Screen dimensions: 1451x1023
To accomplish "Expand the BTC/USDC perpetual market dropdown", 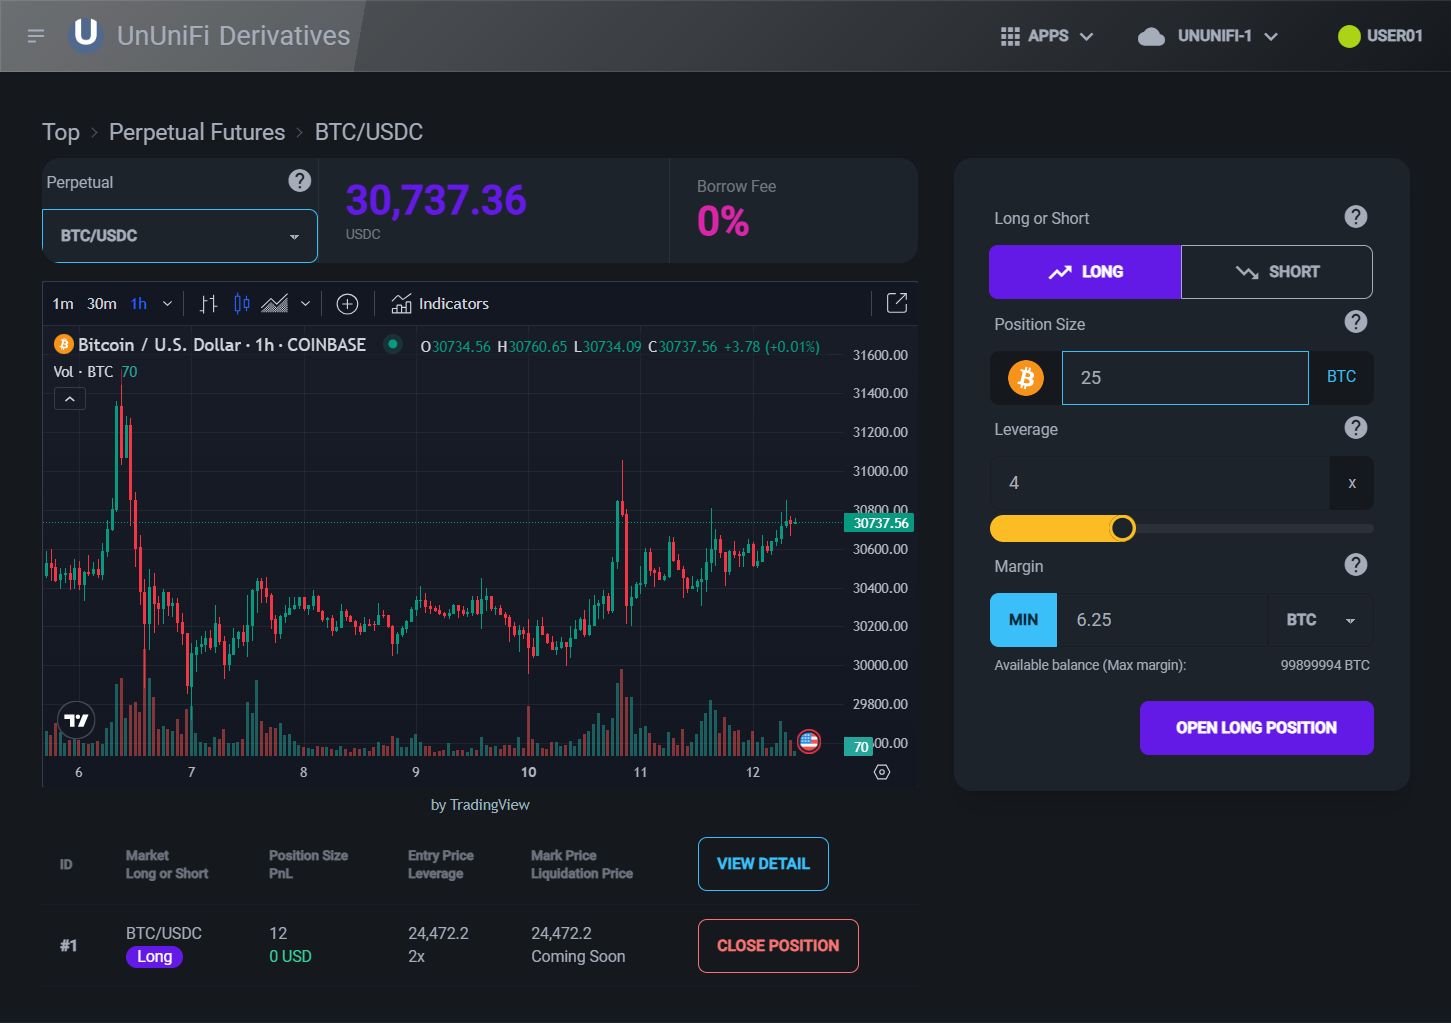I will [x=180, y=236].
